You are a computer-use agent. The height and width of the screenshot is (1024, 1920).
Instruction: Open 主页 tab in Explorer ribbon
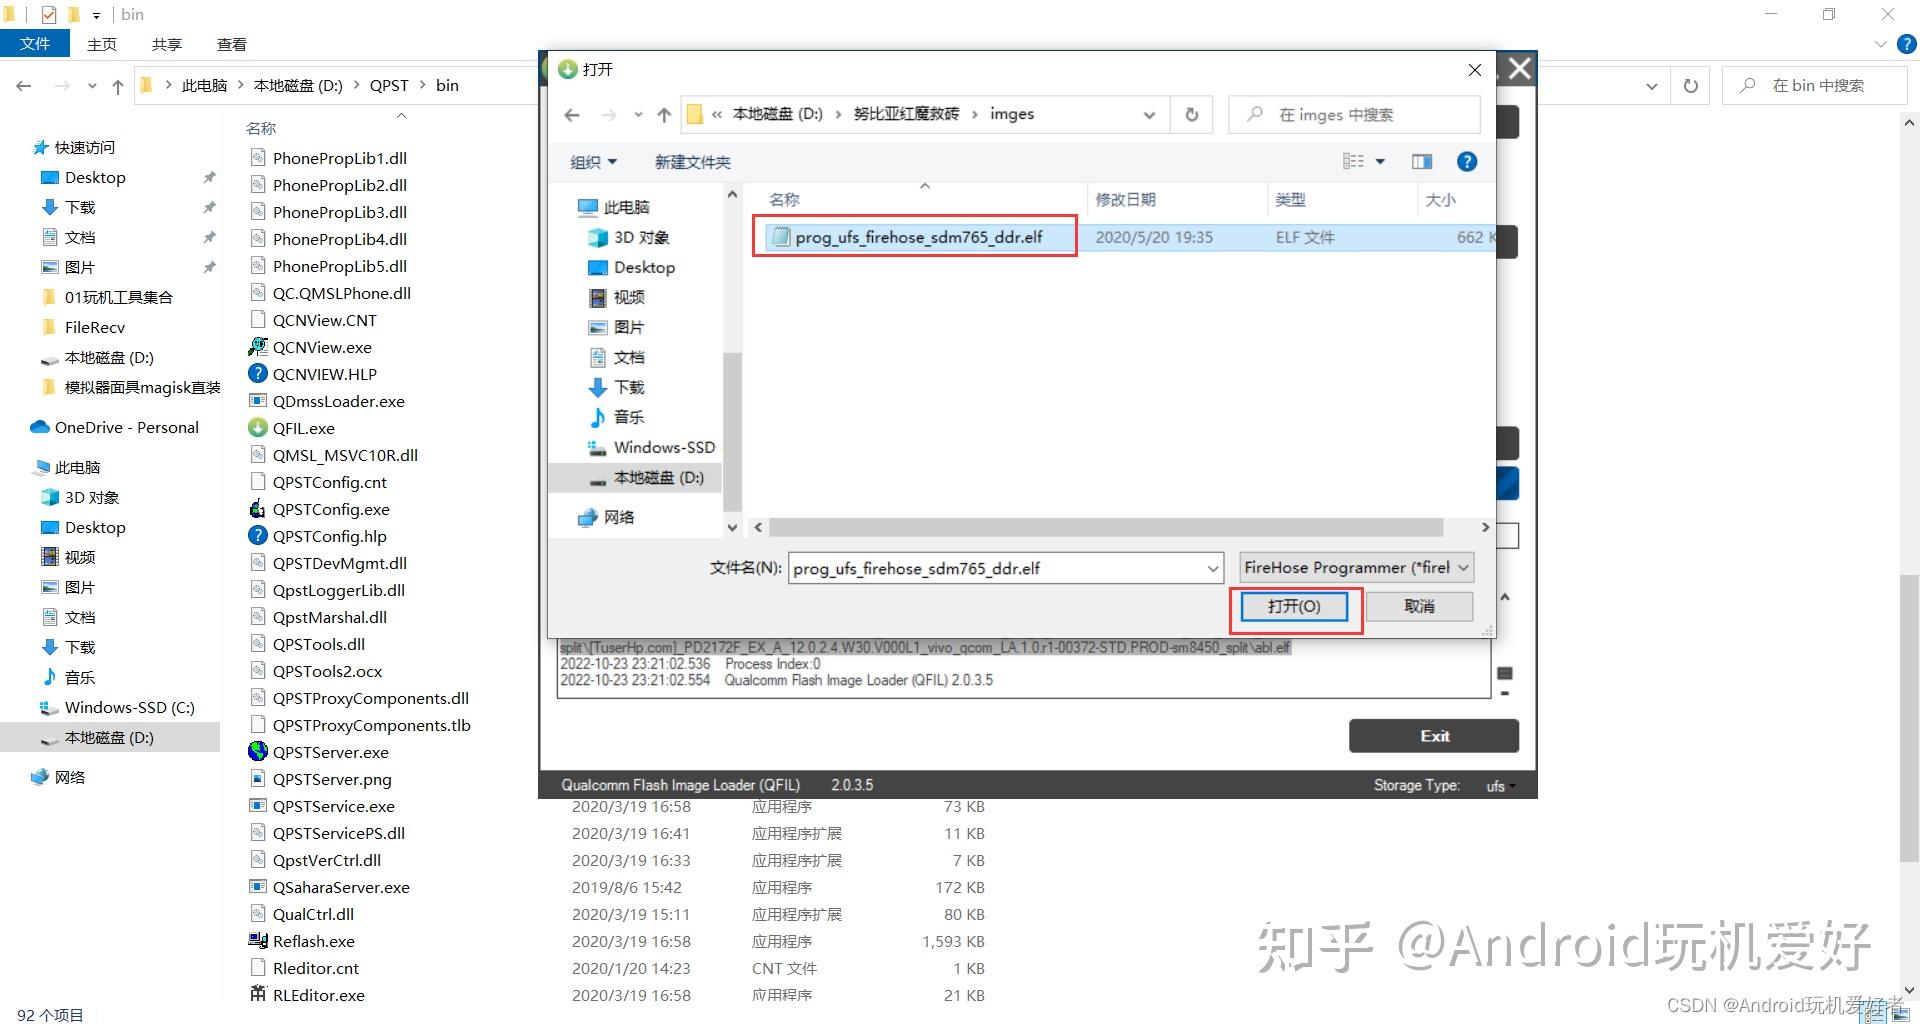click(102, 44)
